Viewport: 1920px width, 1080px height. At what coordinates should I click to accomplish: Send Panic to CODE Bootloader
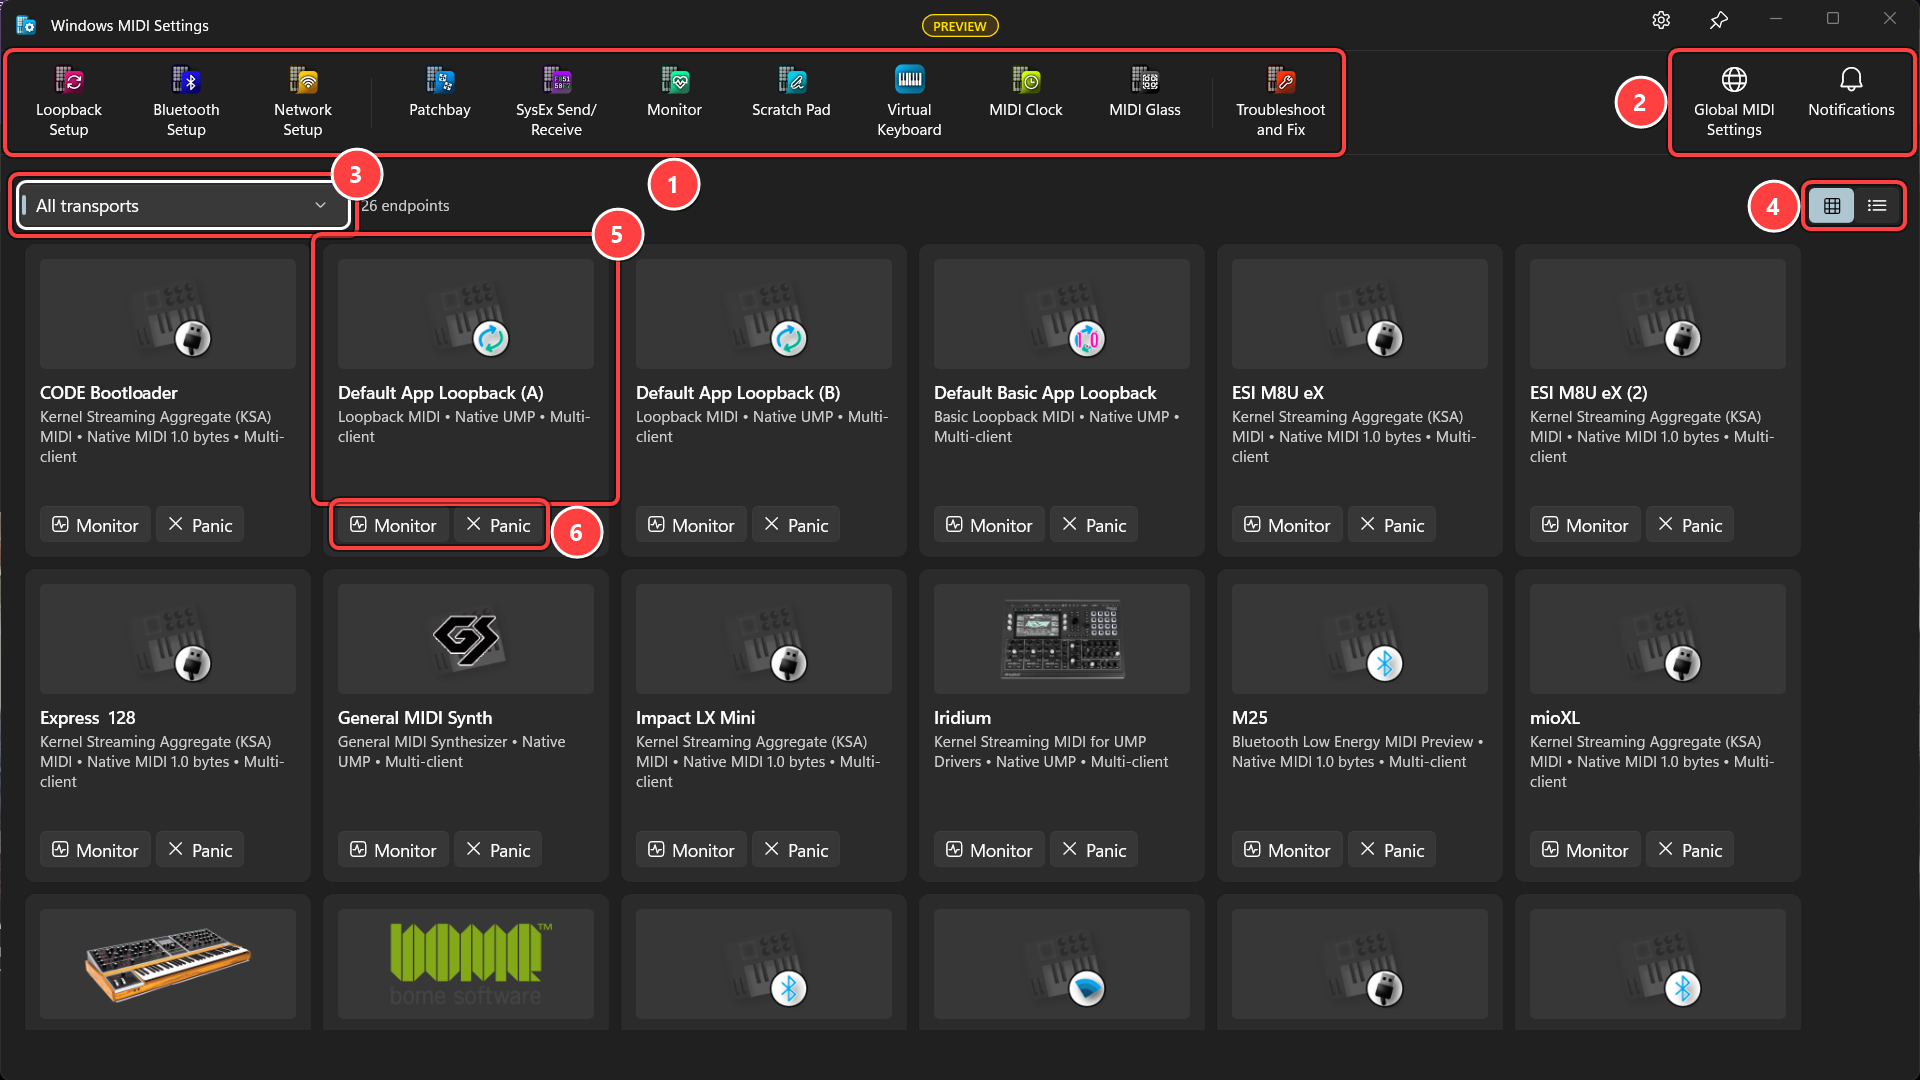[x=200, y=525]
